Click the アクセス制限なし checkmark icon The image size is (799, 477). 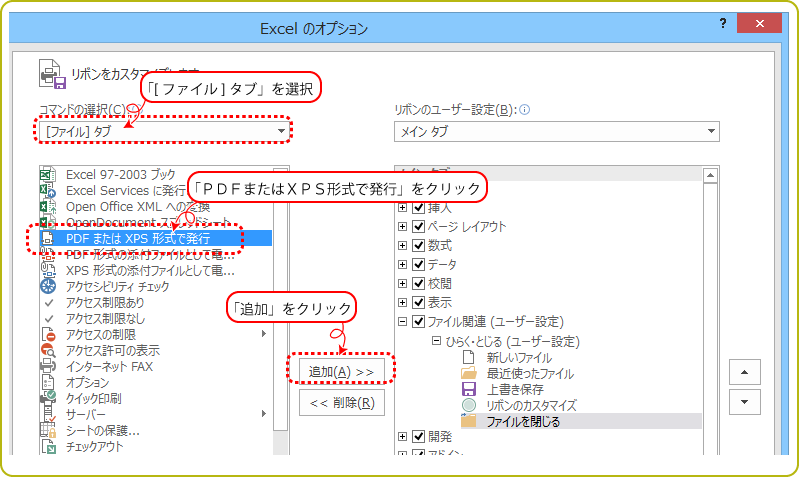pyautogui.click(x=49, y=319)
